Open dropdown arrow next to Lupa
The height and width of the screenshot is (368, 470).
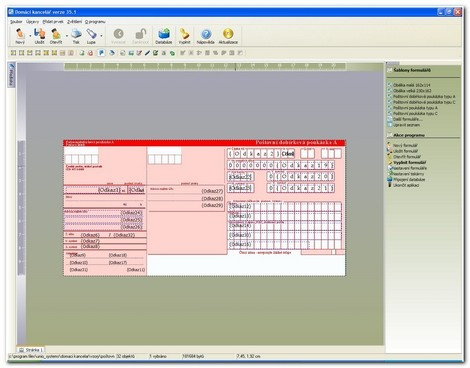click(x=101, y=35)
